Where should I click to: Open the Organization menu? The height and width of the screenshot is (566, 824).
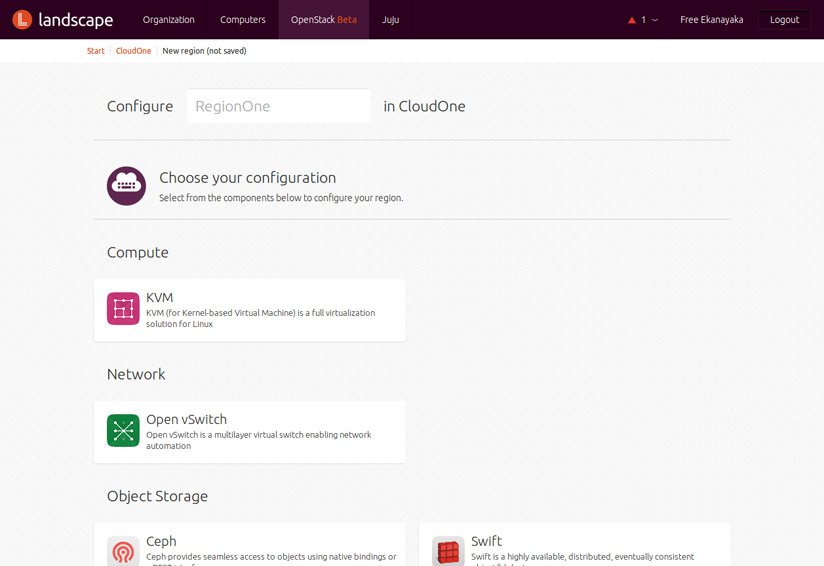tap(168, 19)
